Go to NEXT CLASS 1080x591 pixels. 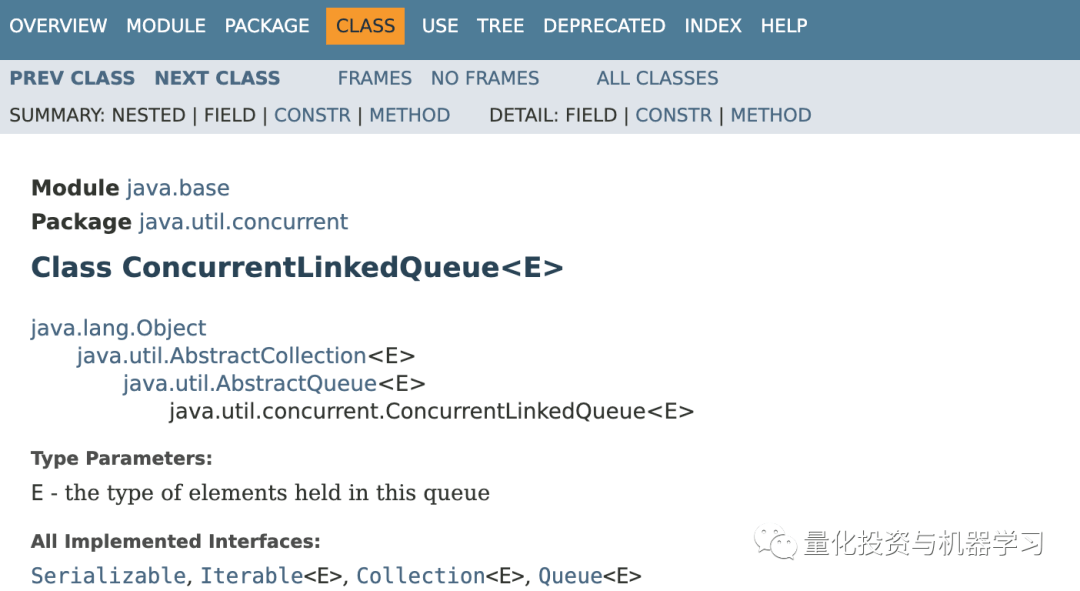coord(217,78)
